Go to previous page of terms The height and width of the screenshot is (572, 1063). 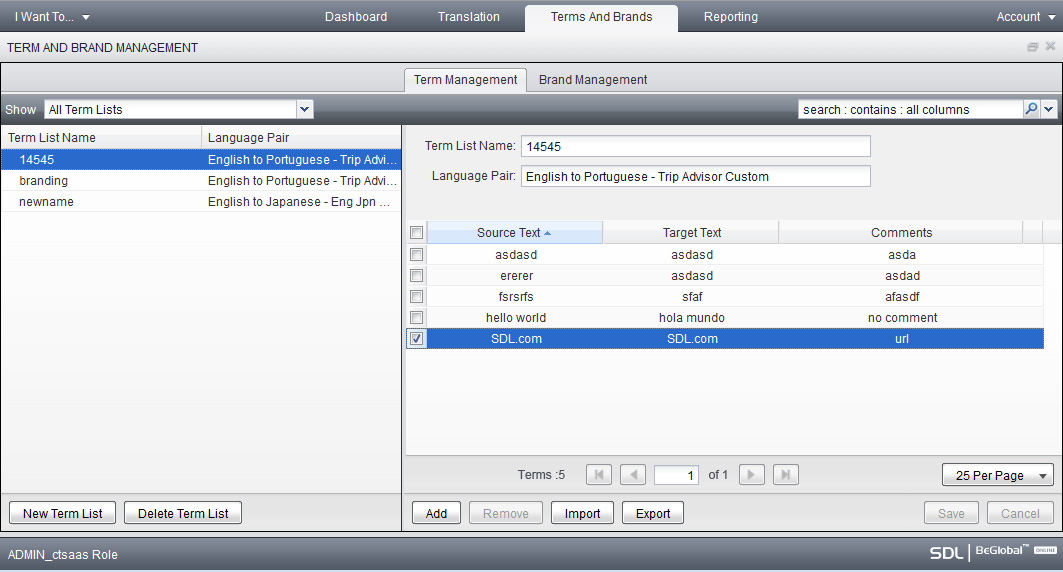click(633, 475)
